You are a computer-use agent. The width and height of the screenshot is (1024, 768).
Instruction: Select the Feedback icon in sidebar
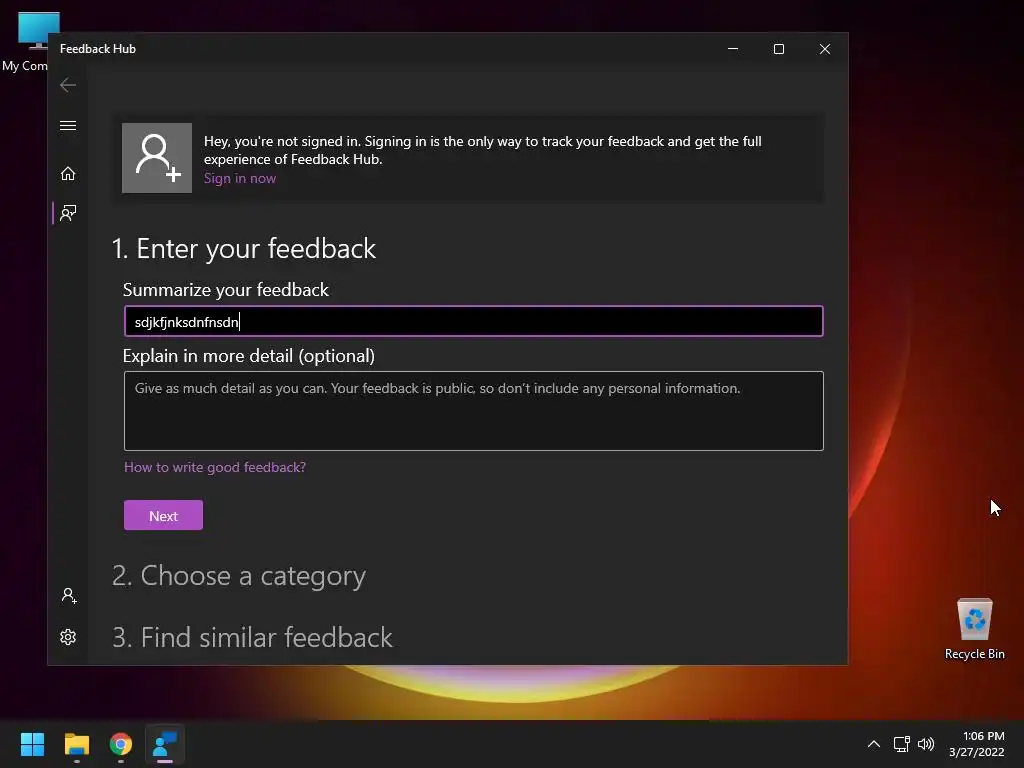[x=68, y=213]
